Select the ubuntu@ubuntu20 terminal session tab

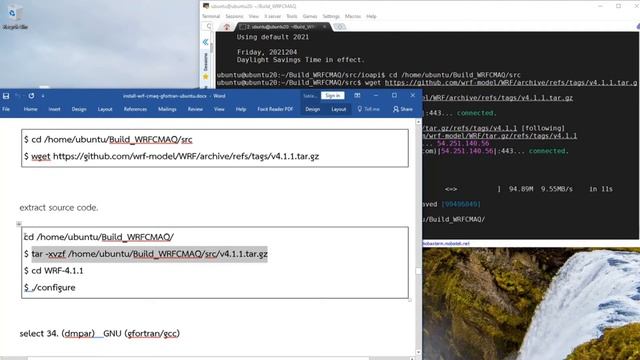[x=281, y=27]
